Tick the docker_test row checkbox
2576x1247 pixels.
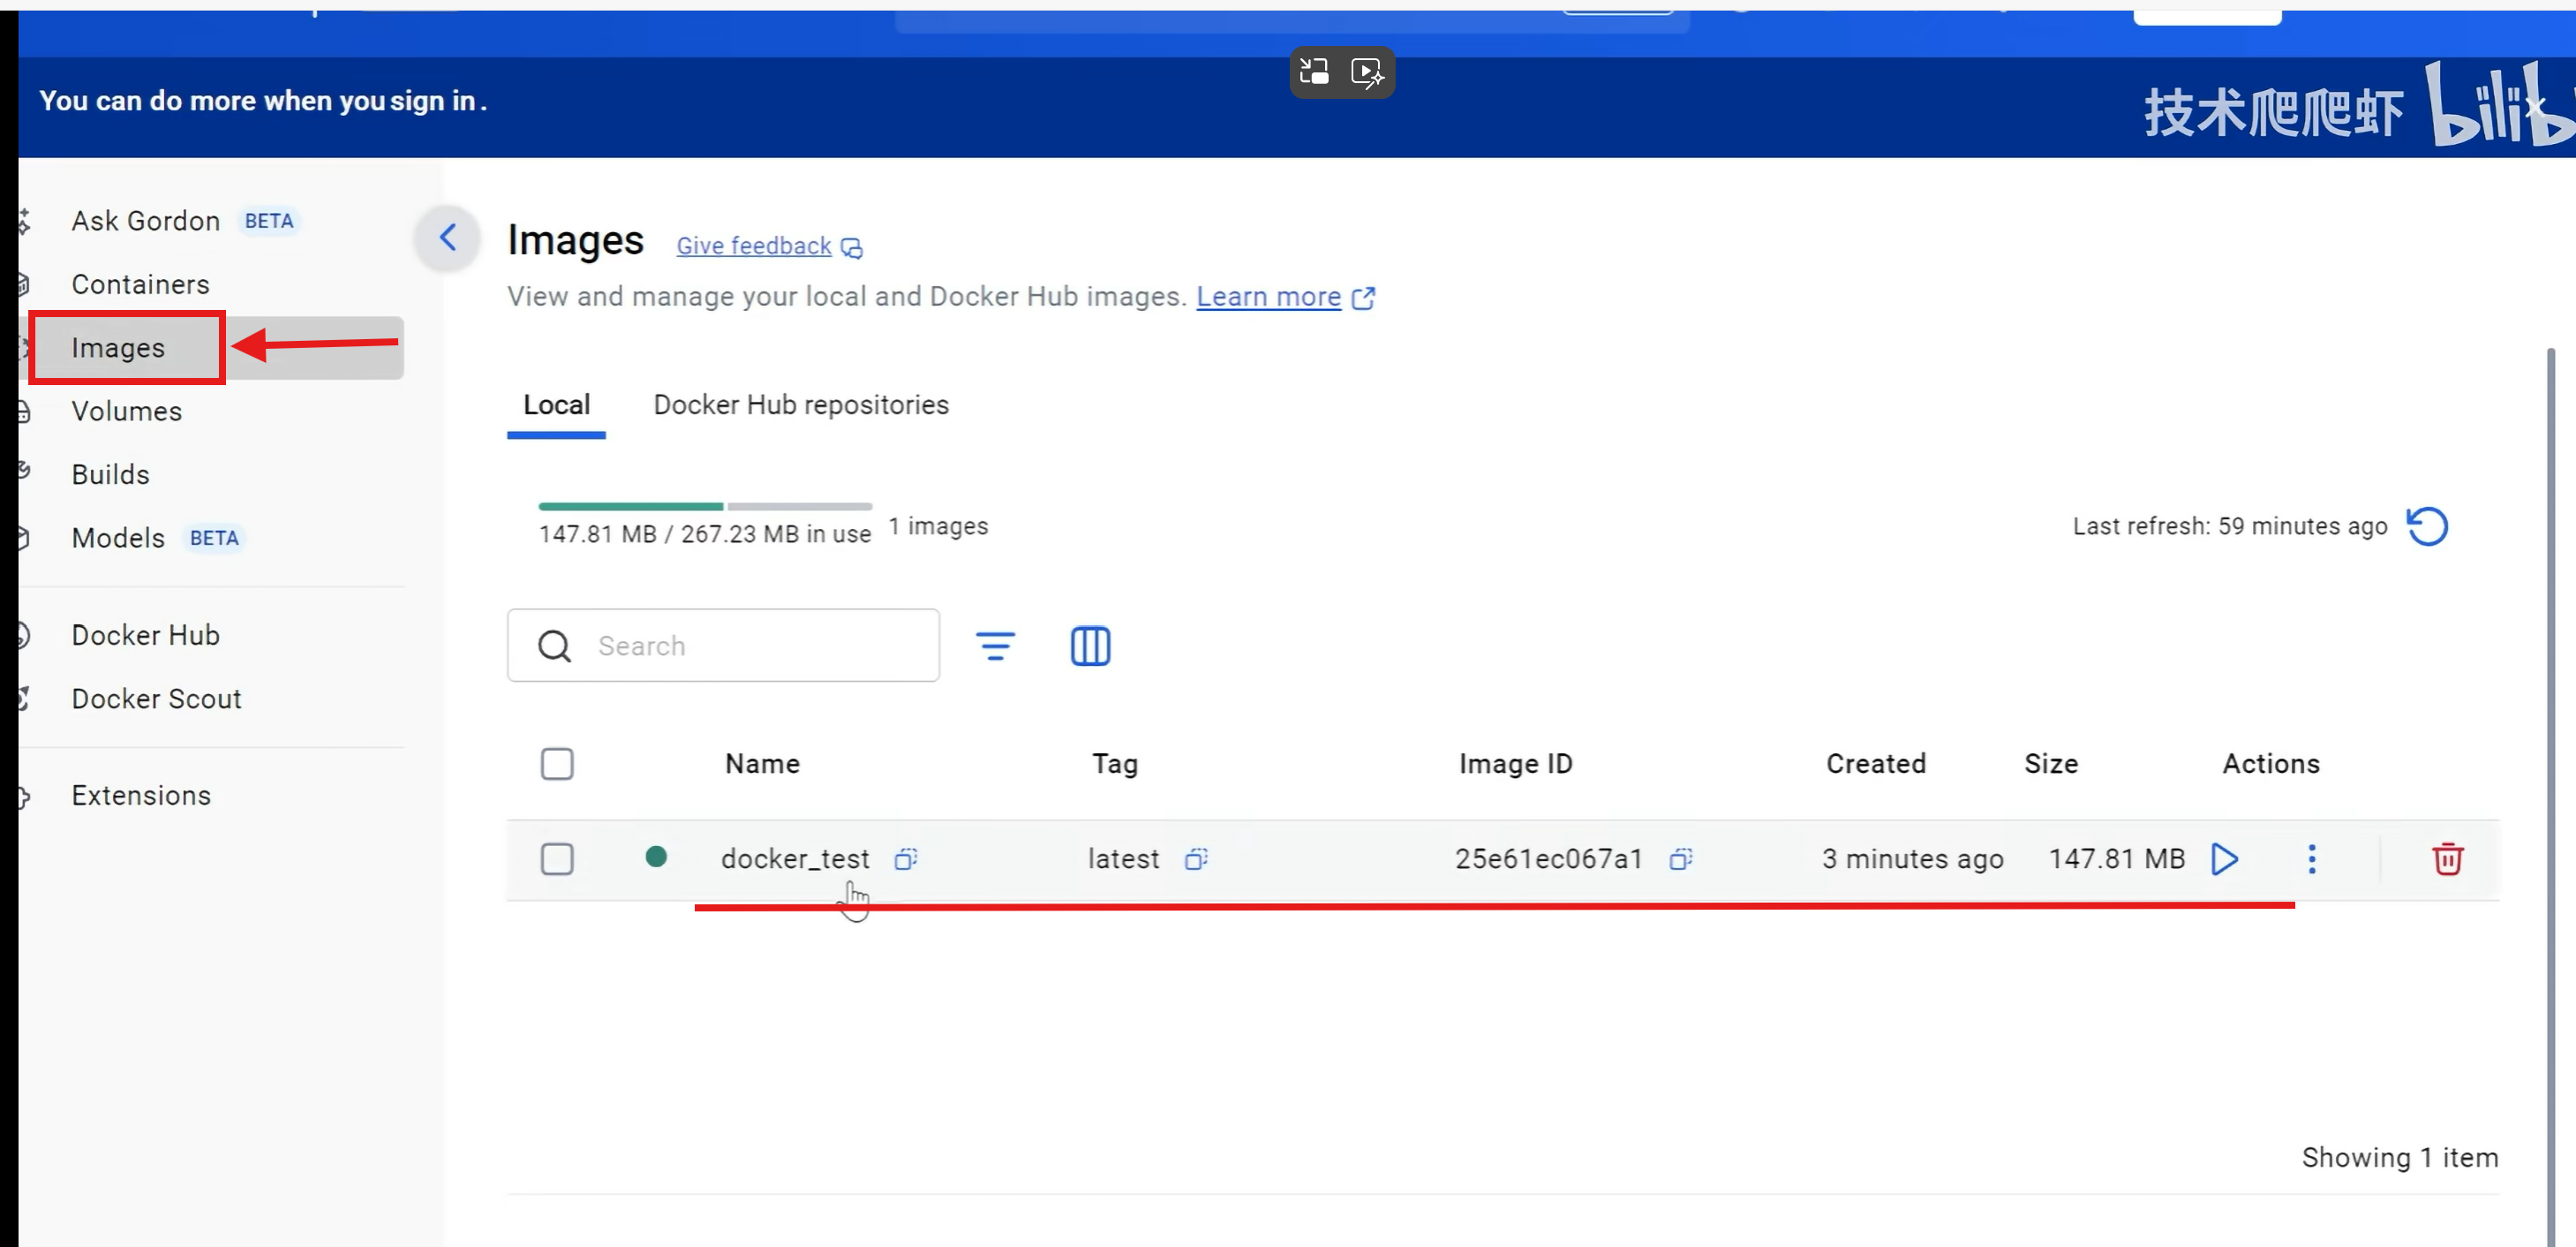[x=557, y=859]
